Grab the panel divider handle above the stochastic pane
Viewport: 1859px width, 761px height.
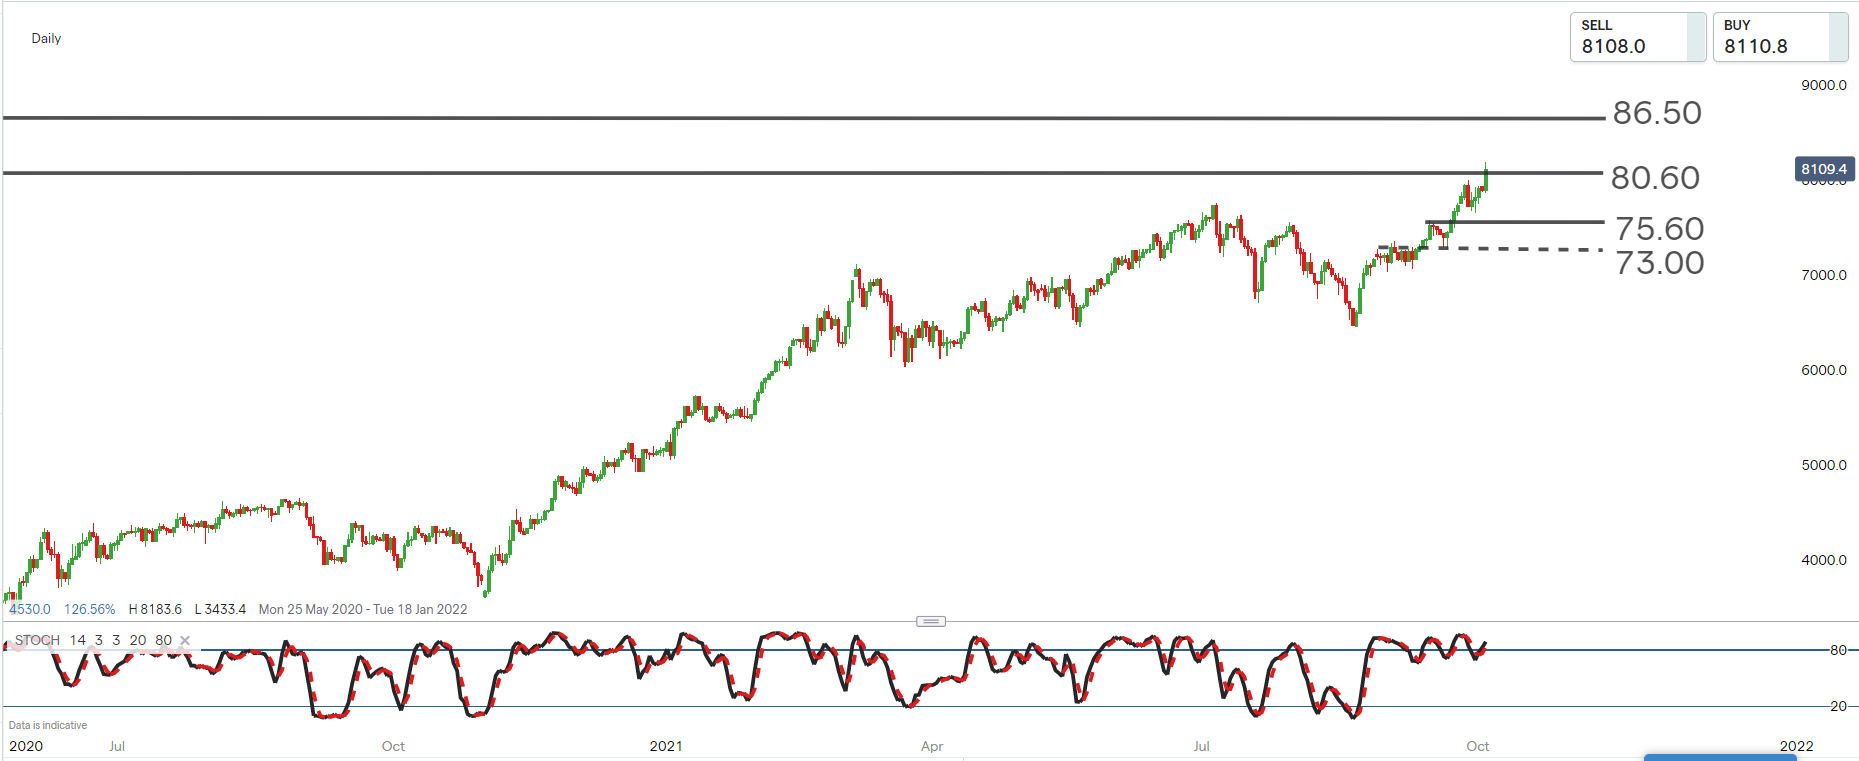931,621
